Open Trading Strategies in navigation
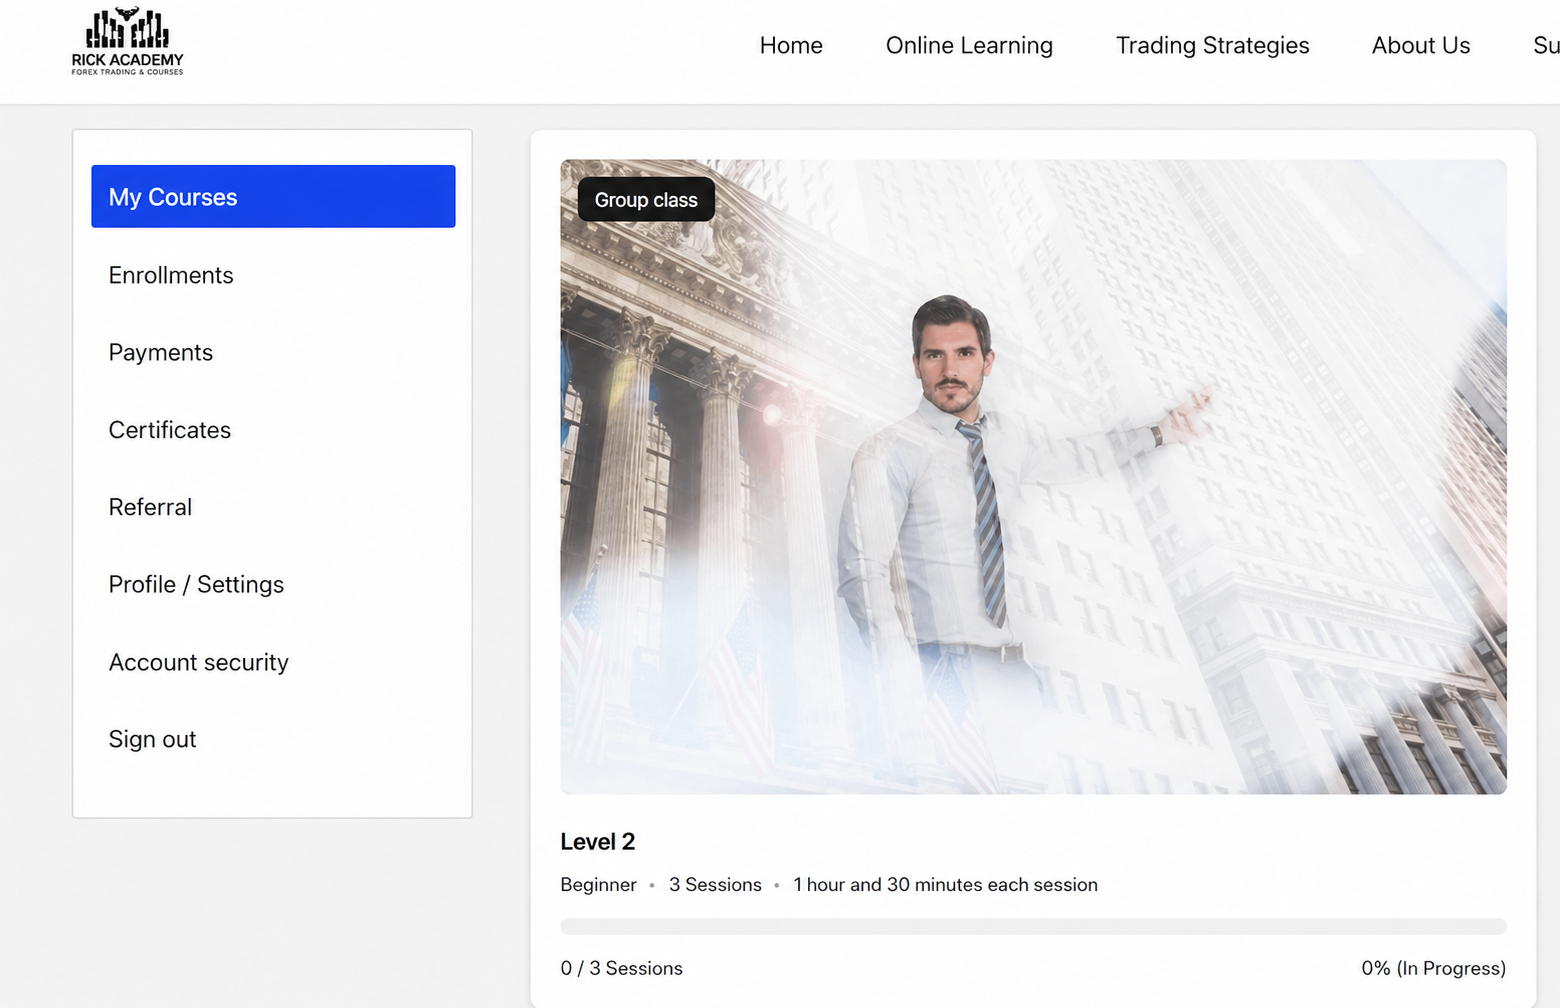The width and height of the screenshot is (1560, 1008). click(x=1212, y=45)
